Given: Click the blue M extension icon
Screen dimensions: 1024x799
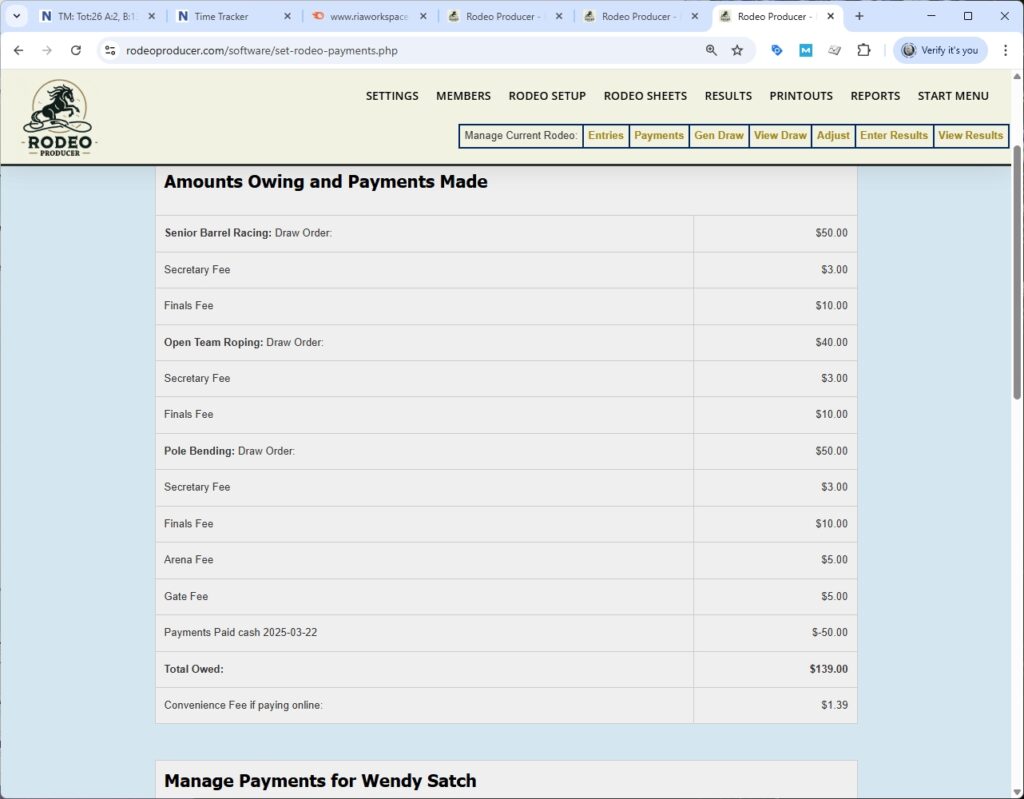Looking at the screenshot, I should (x=806, y=48).
